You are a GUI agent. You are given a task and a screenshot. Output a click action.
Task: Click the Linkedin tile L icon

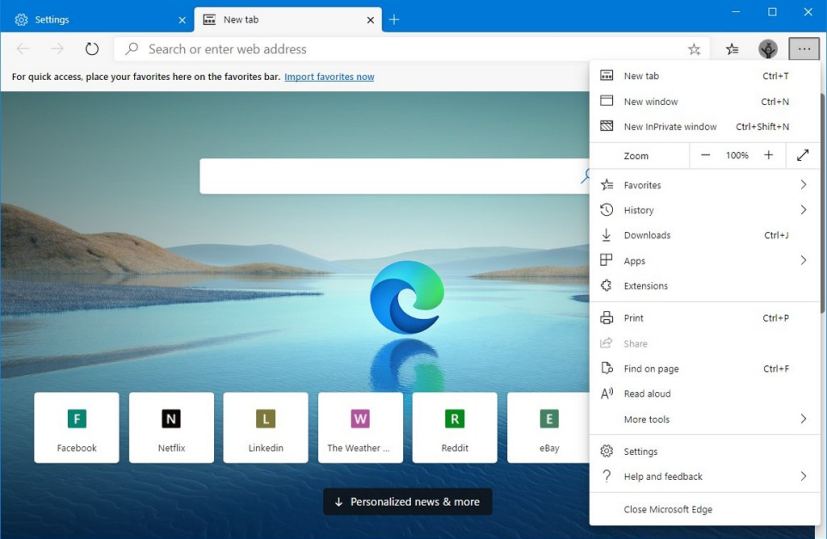(266, 419)
